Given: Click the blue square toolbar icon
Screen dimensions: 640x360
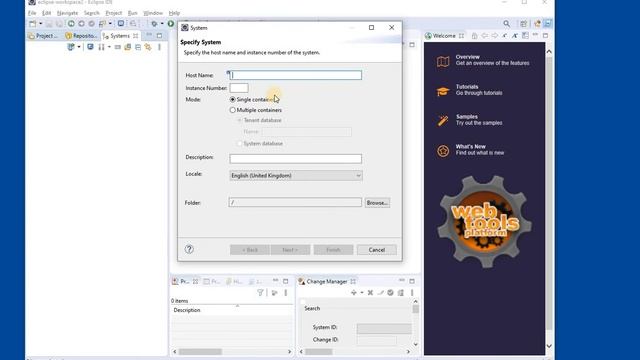Looking at the screenshot, I should pyautogui.click(x=121, y=24).
